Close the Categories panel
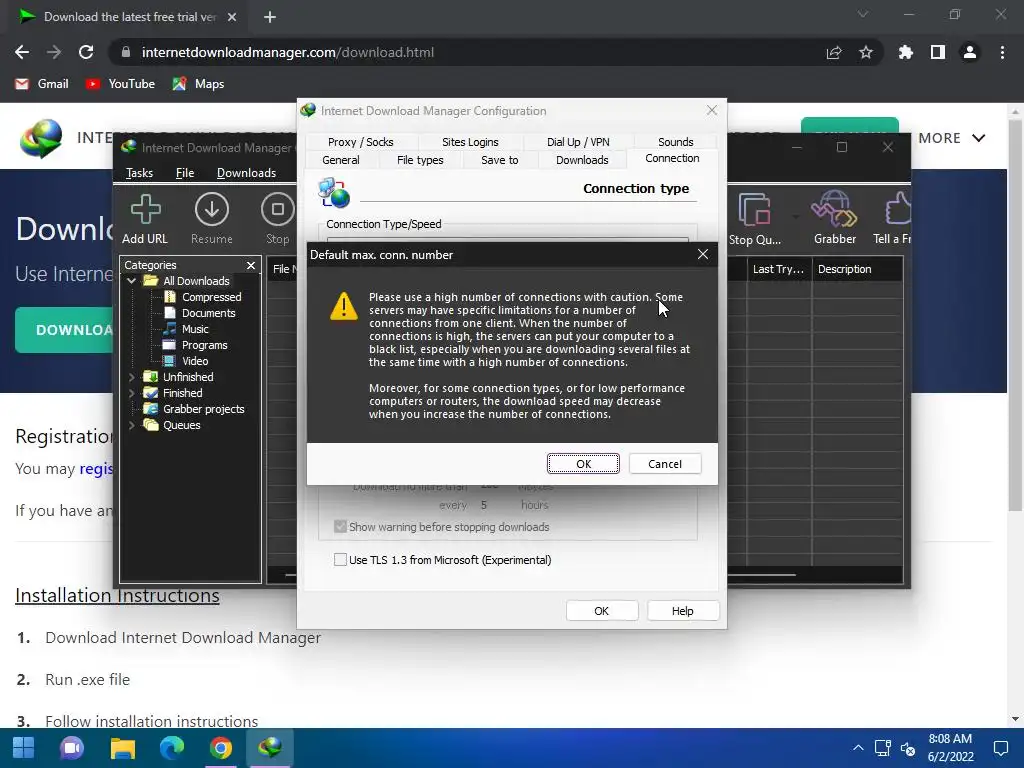 [x=251, y=264]
